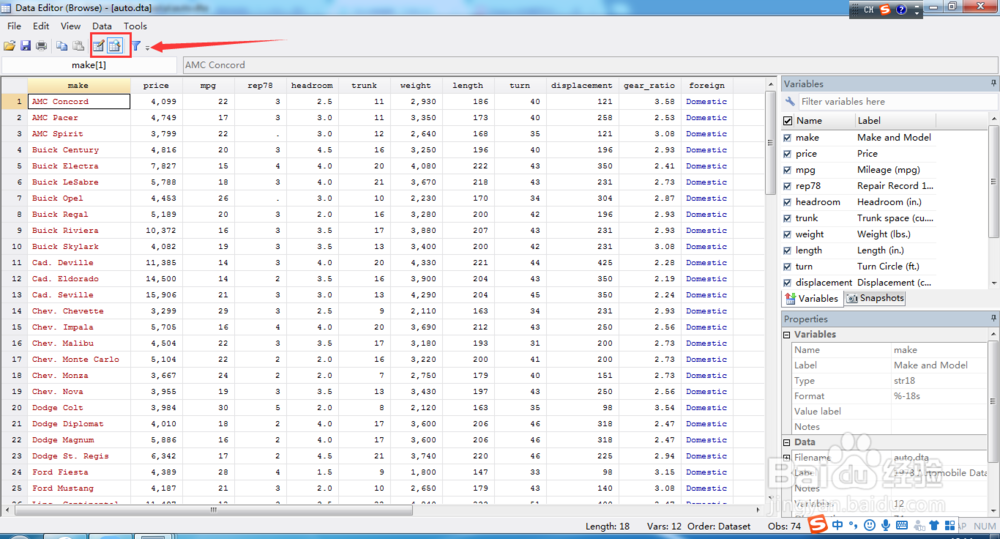
Task: Open the IME toolbox grid icon
Action: tap(950, 525)
